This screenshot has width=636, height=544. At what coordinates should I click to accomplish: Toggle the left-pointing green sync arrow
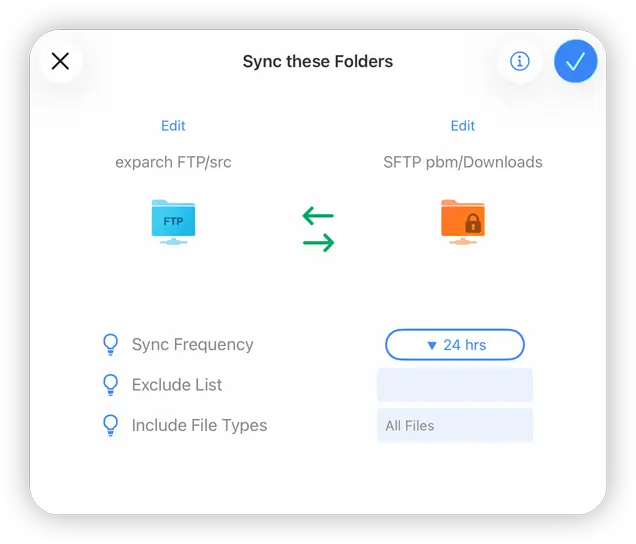(x=318, y=216)
